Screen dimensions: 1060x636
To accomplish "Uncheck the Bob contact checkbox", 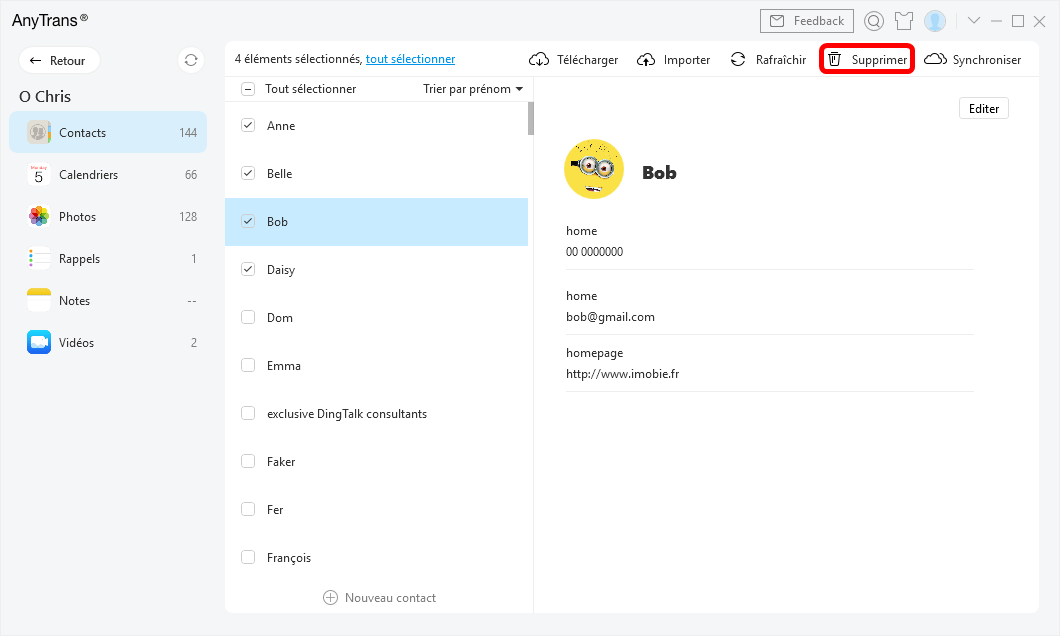I will [x=248, y=221].
